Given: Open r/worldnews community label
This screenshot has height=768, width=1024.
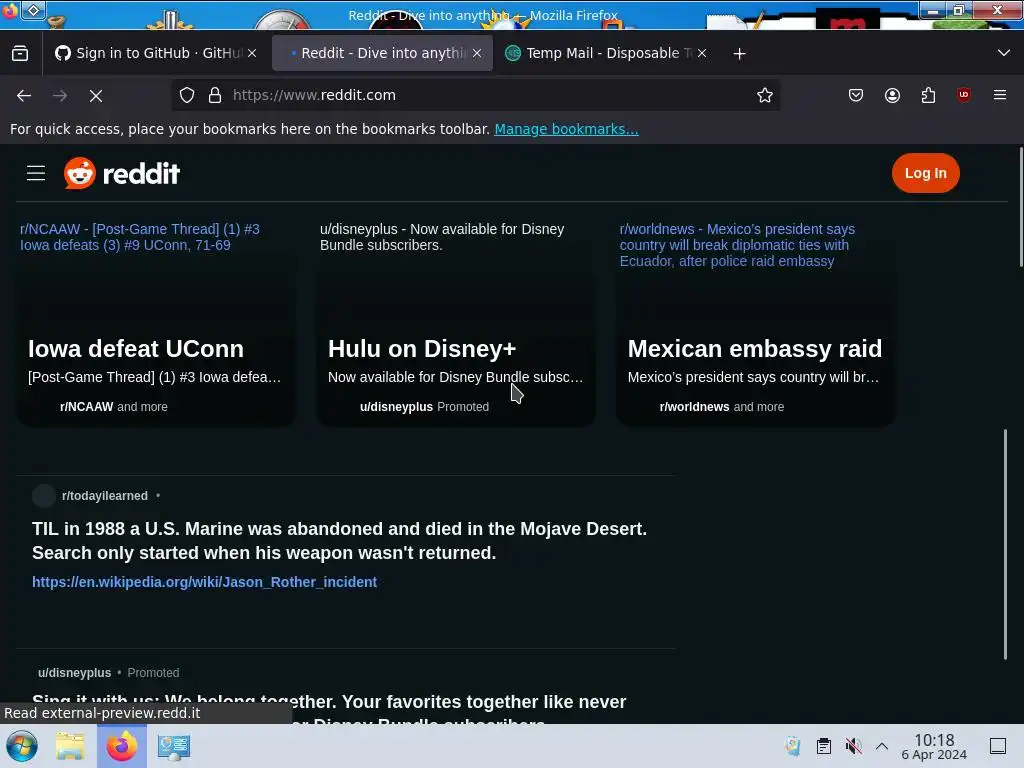Looking at the screenshot, I should tap(694, 407).
